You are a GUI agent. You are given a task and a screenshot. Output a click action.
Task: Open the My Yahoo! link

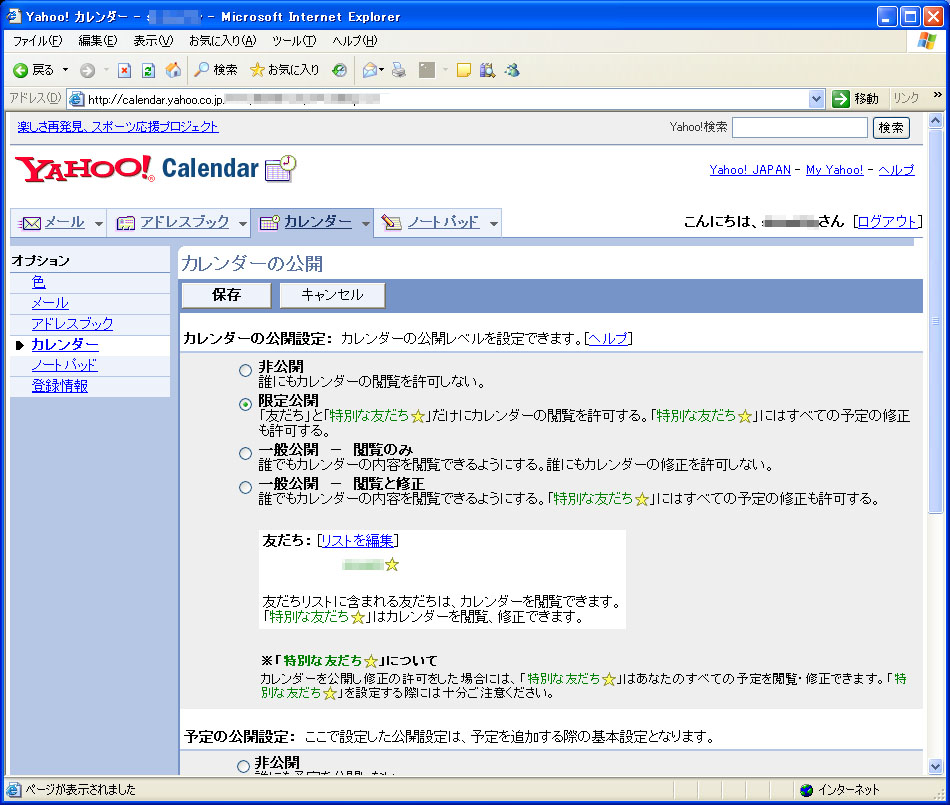834,170
